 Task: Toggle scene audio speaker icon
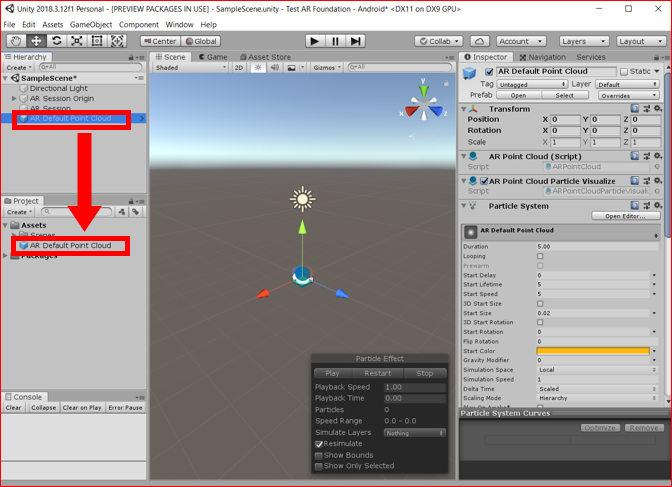tap(275, 67)
